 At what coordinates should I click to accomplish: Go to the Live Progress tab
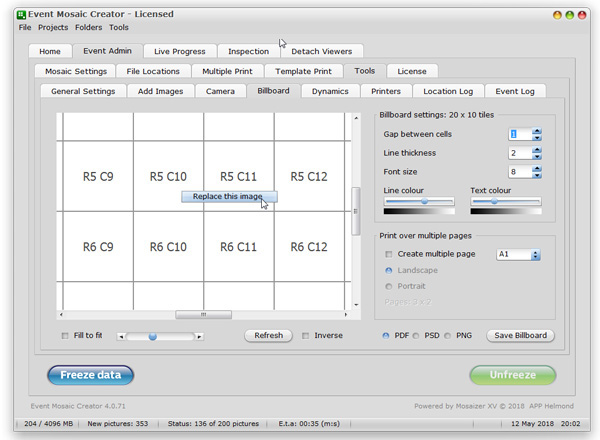pyautogui.click(x=179, y=51)
